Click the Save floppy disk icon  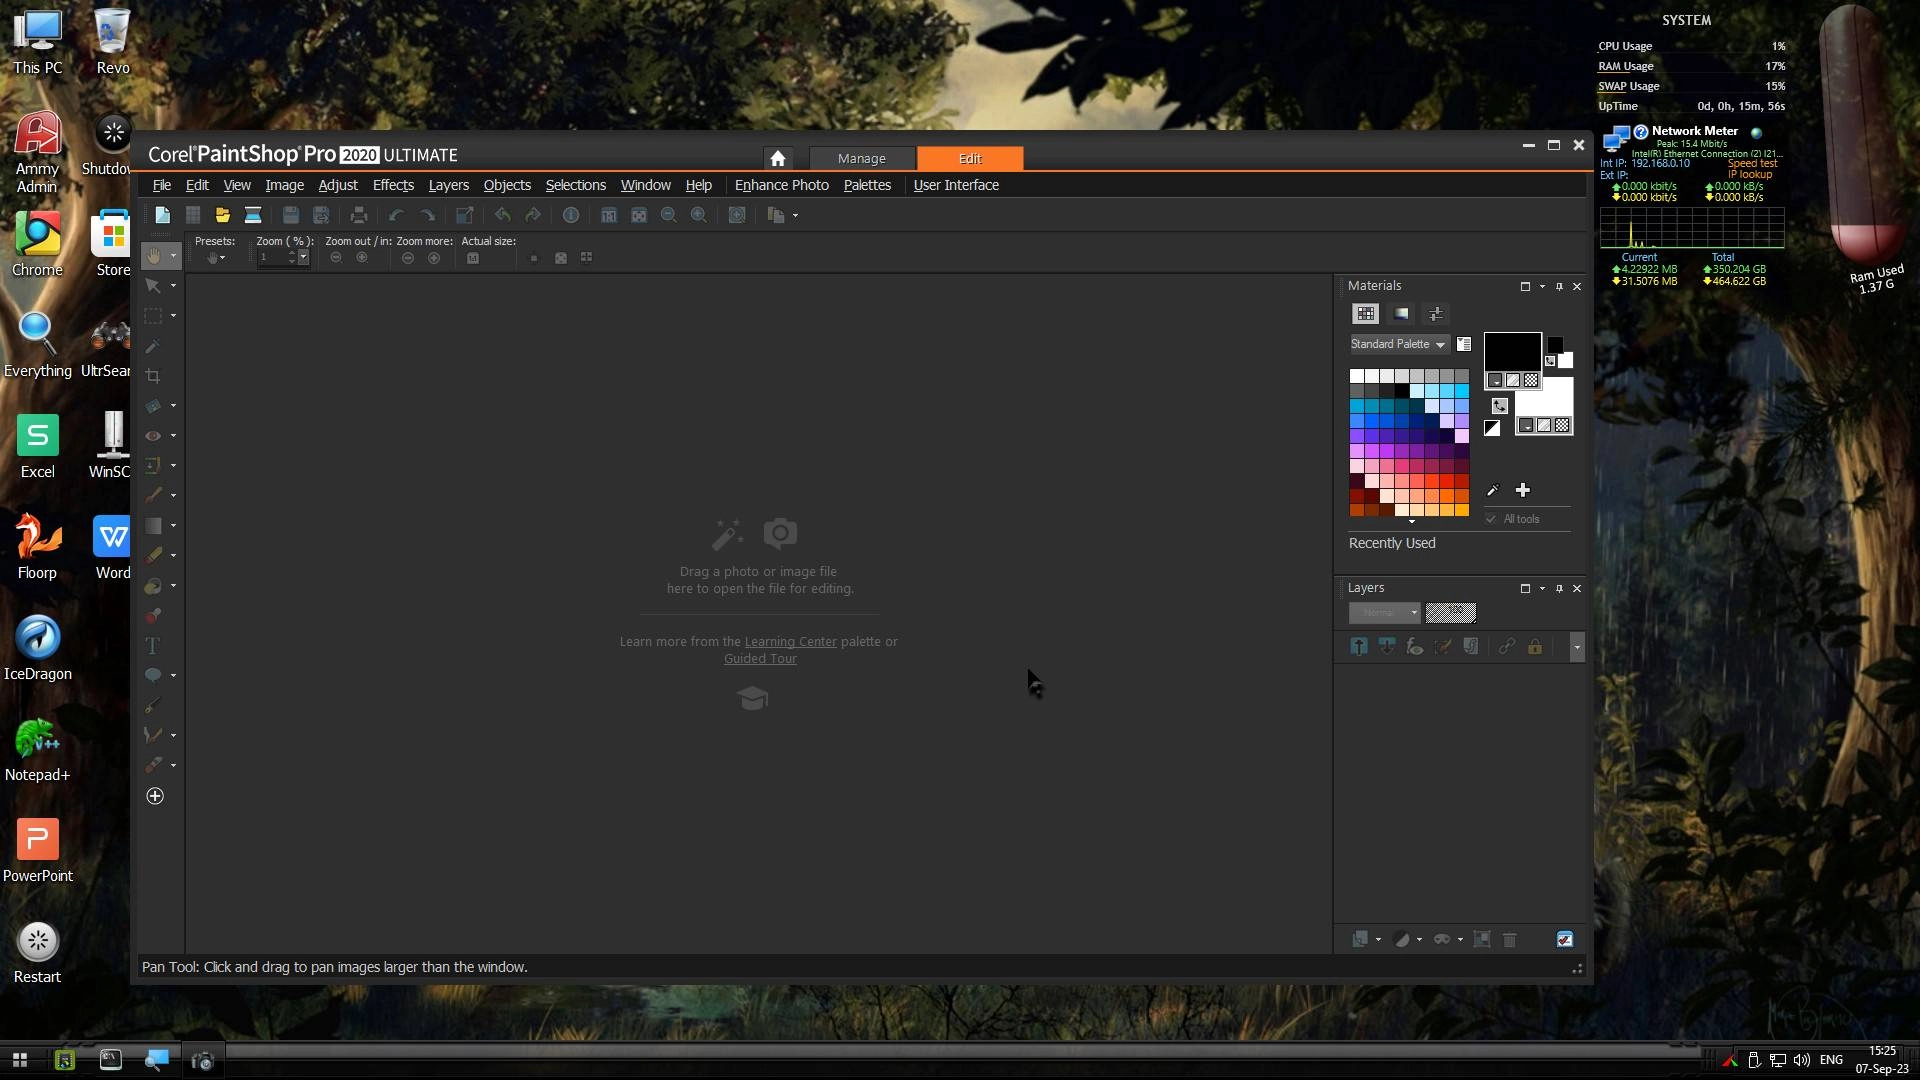pos(291,215)
